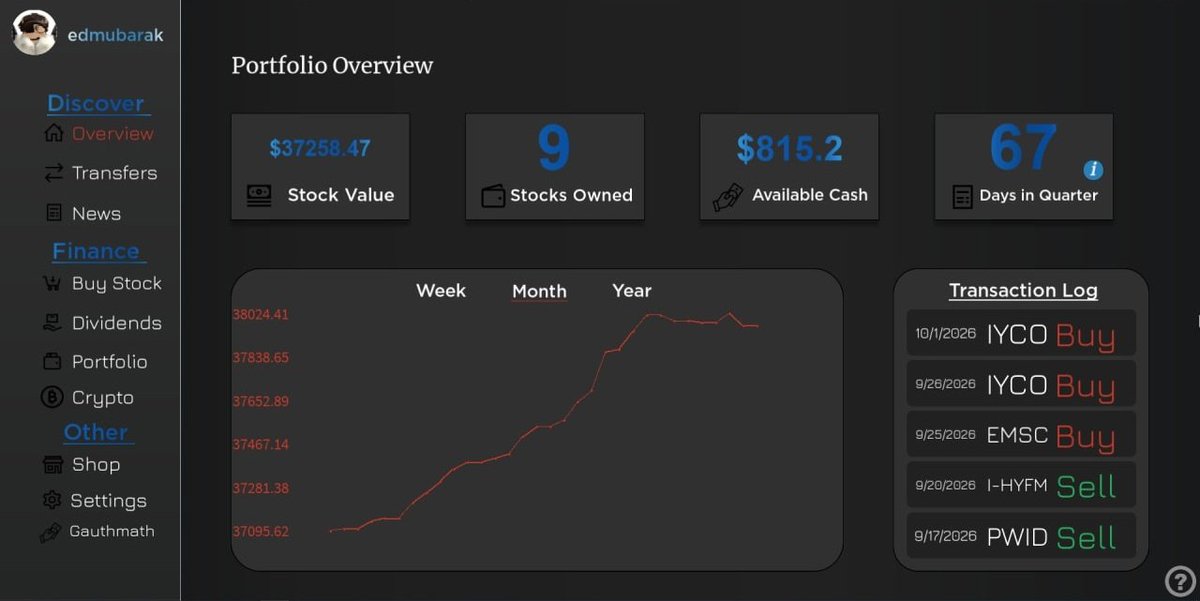
Task: Click the Crypto bitcoin icon
Action: pos(51,397)
